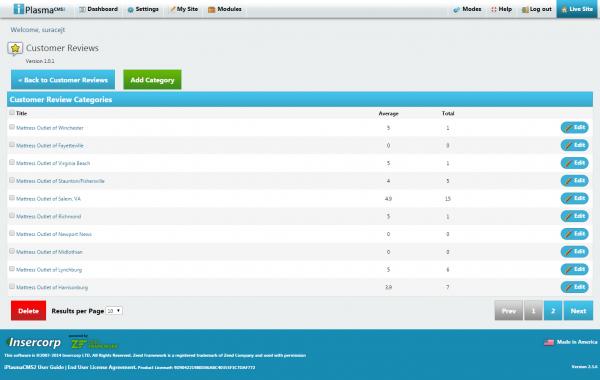
Task: Go to page 2
Action: tap(553, 311)
